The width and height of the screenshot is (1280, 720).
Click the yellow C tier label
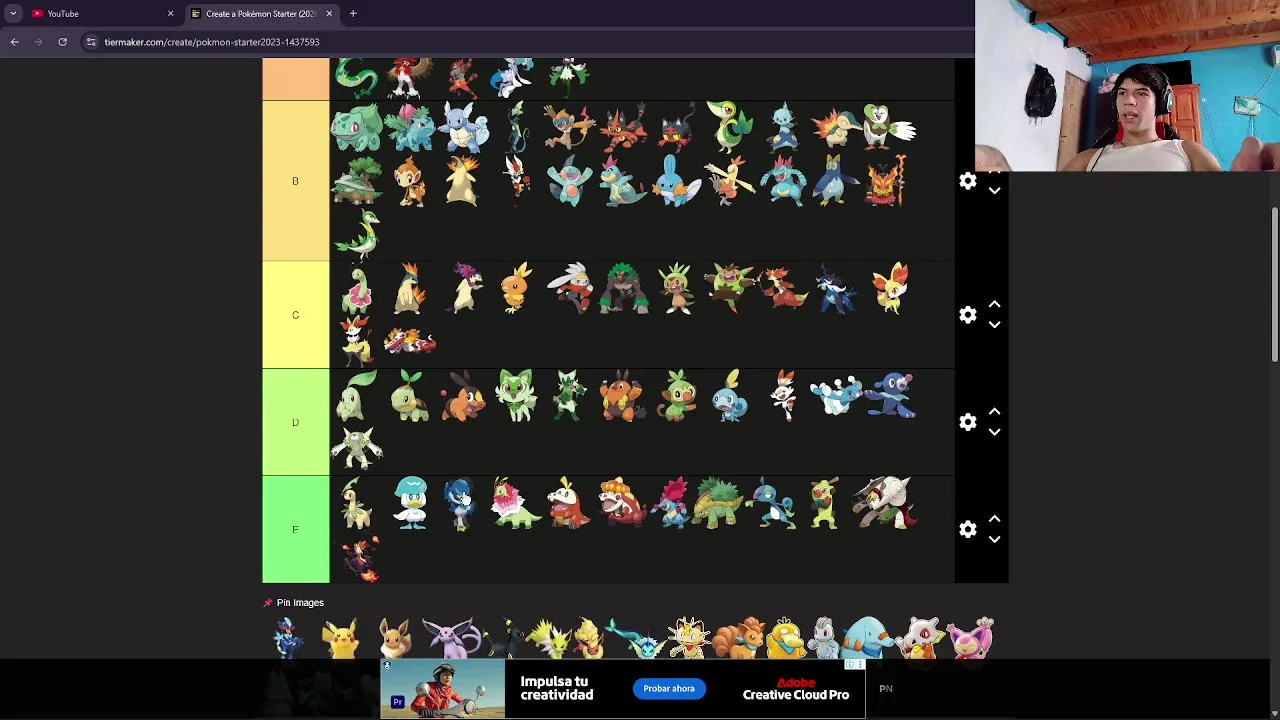295,315
